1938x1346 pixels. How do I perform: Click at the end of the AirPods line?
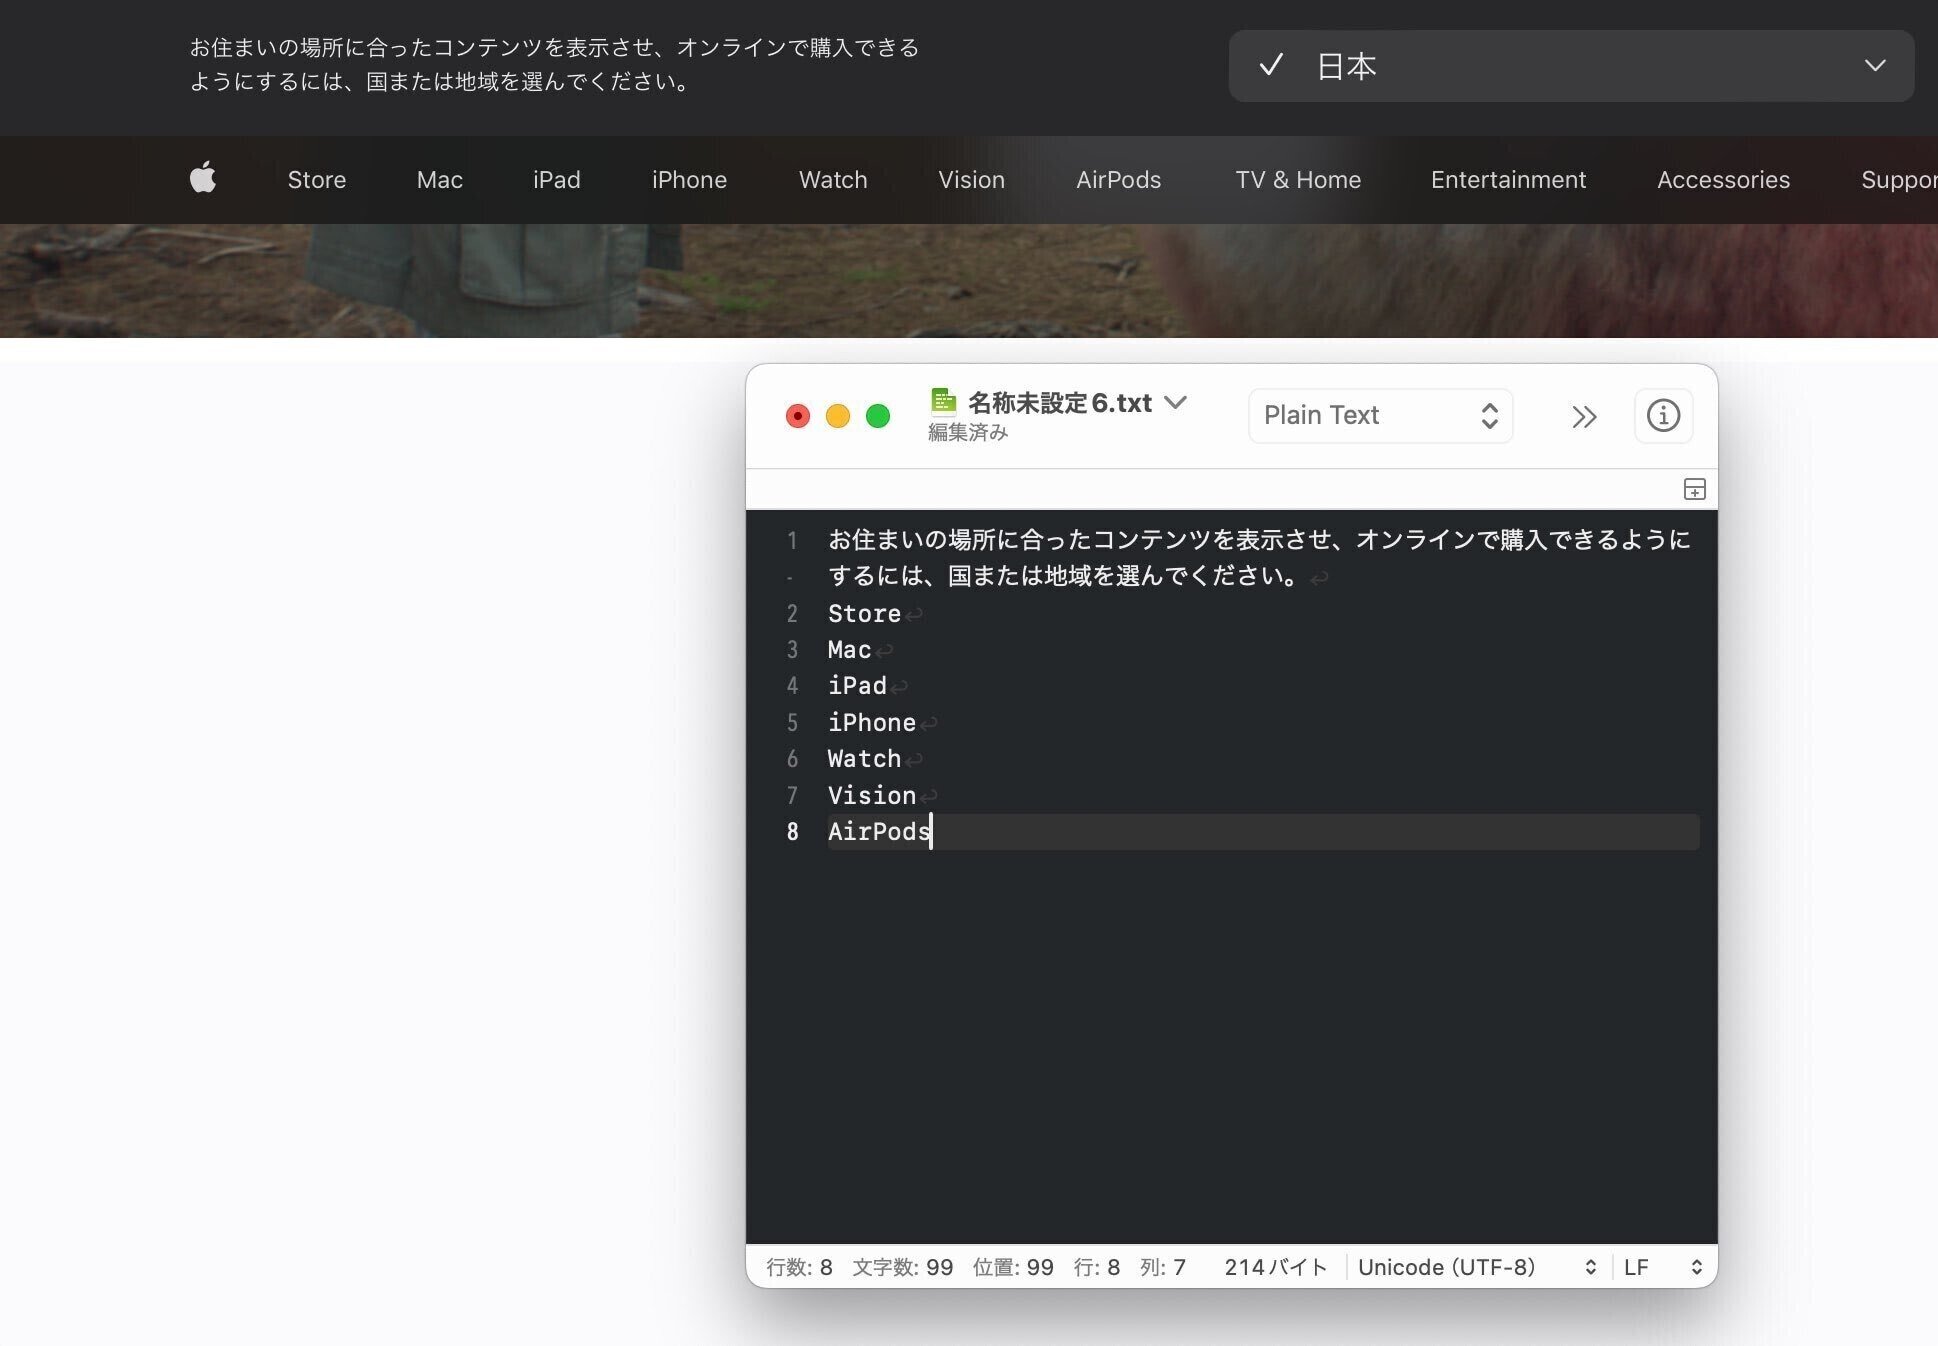pos(931,831)
